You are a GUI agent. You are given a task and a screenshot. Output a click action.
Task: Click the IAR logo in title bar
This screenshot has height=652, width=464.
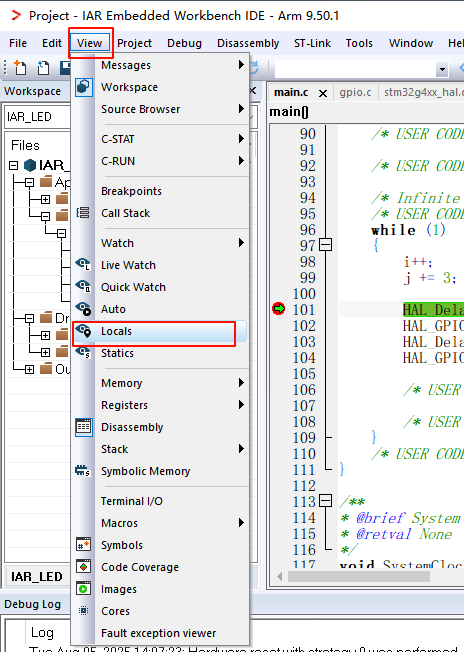[16, 15]
